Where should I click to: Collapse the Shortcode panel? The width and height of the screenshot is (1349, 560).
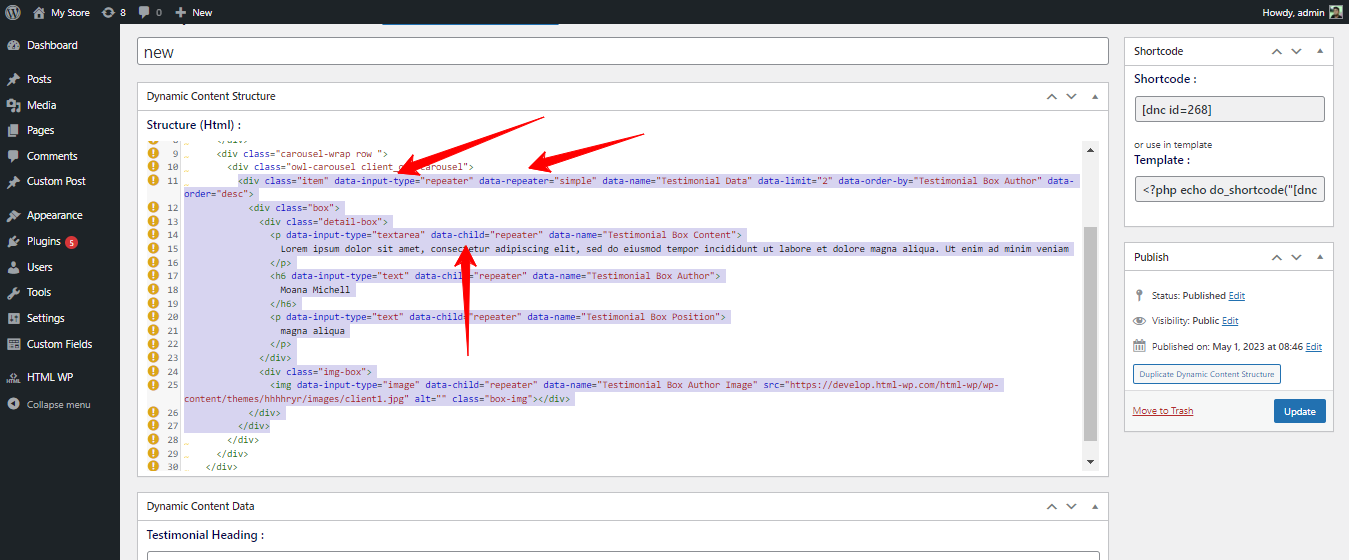pyautogui.click(x=1319, y=51)
